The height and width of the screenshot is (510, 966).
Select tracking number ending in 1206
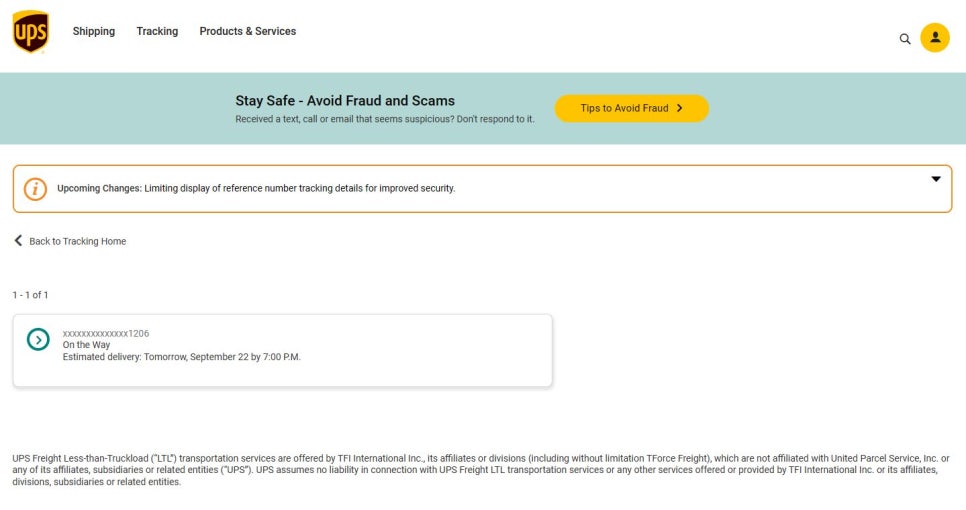coord(106,333)
